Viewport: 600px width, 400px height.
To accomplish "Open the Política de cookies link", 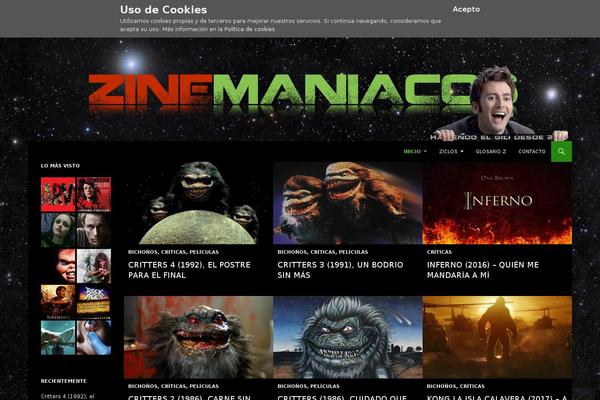I will click(x=249, y=29).
